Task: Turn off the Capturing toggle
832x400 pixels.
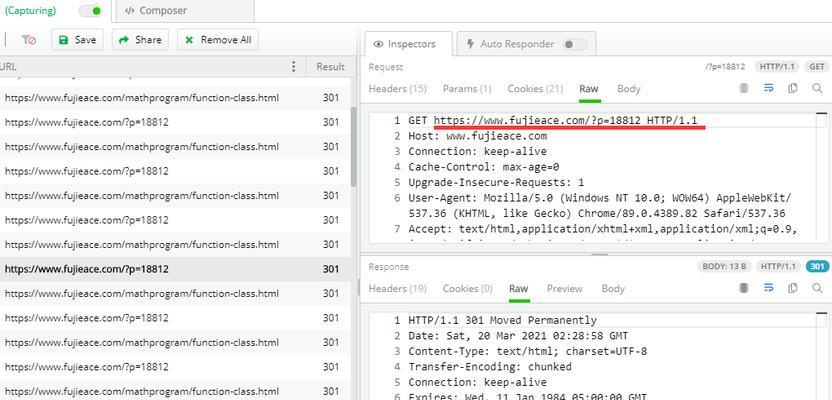Action: [91, 11]
